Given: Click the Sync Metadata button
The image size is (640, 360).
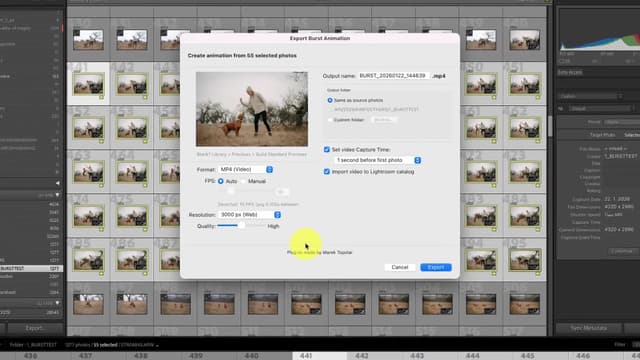Looking at the screenshot, I should point(589,328).
